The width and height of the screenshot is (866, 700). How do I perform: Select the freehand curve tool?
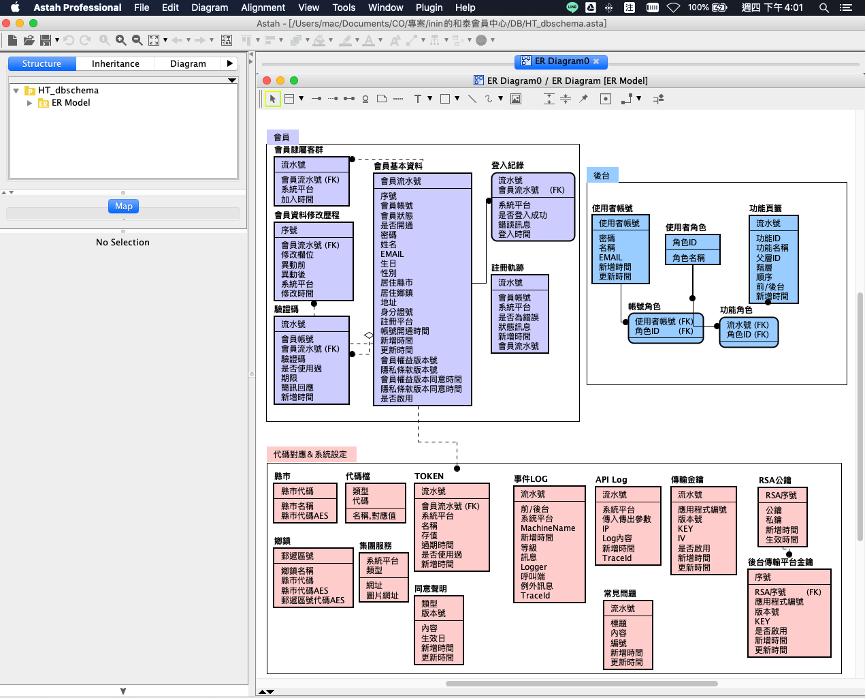(488, 99)
